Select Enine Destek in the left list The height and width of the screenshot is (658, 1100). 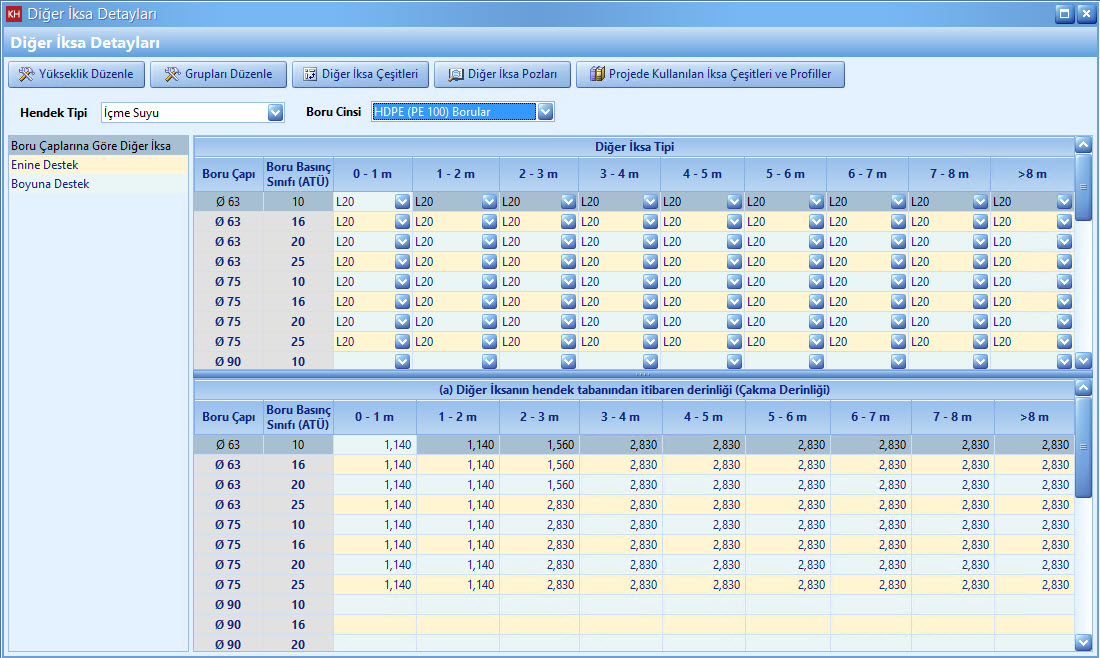(x=45, y=165)
